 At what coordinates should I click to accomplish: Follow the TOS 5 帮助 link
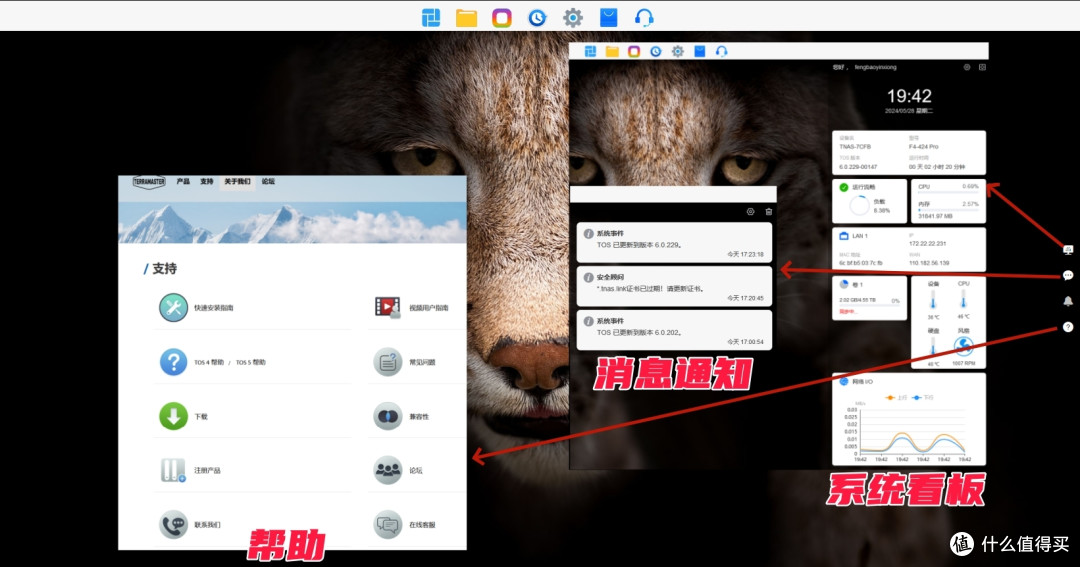point(251,362)
